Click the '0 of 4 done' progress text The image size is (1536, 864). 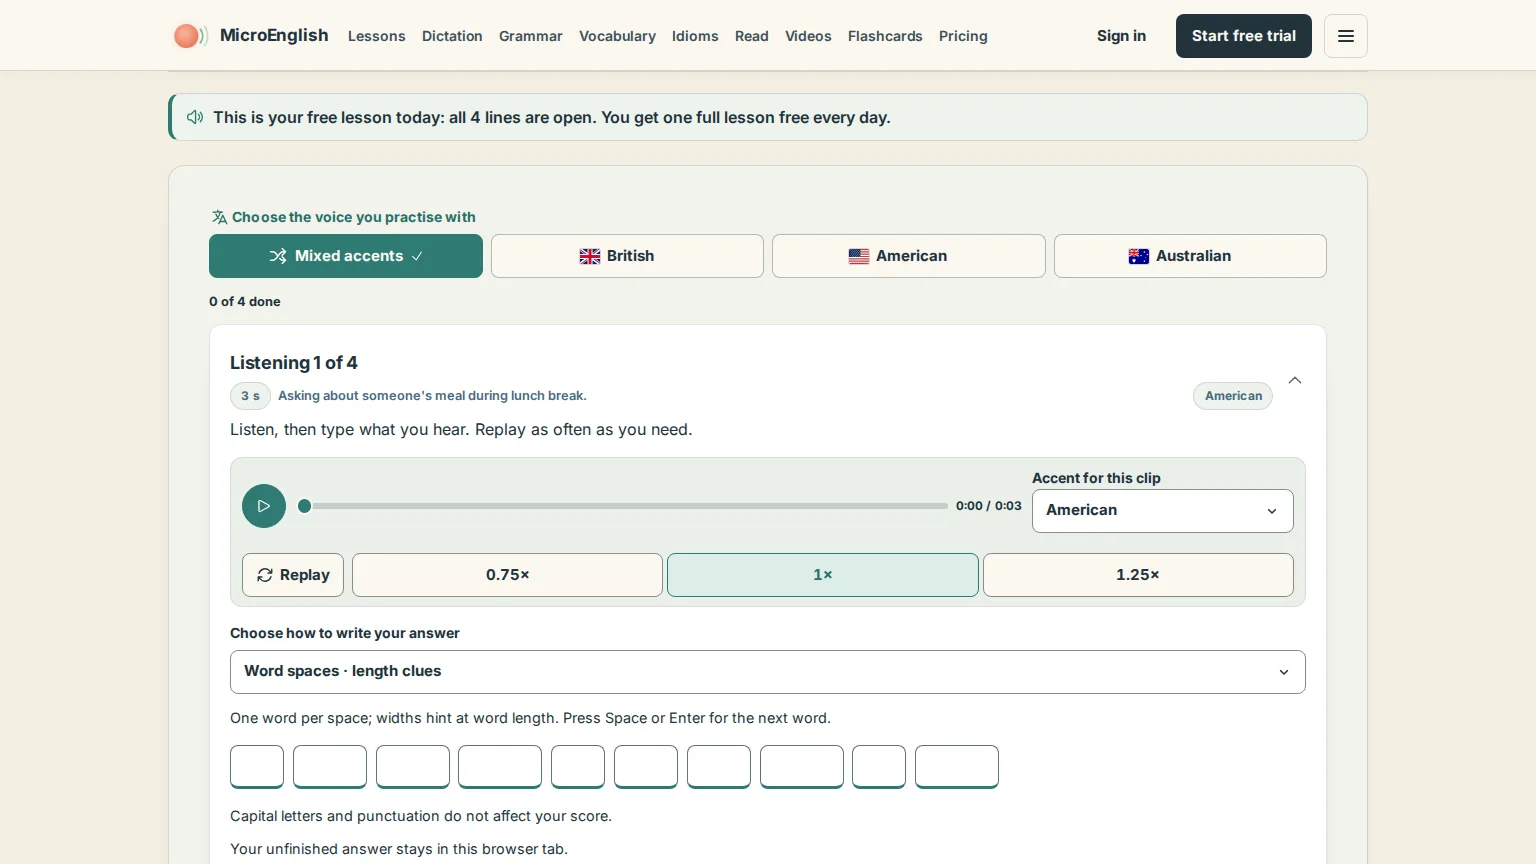pyautogui.click(x=245, y=301)
